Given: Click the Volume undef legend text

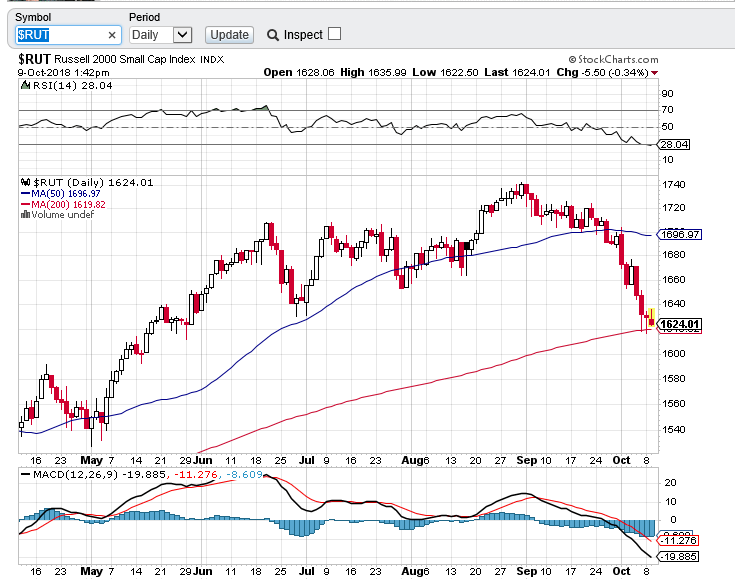Looking at the screenshot, I should [x=62, y=215].
